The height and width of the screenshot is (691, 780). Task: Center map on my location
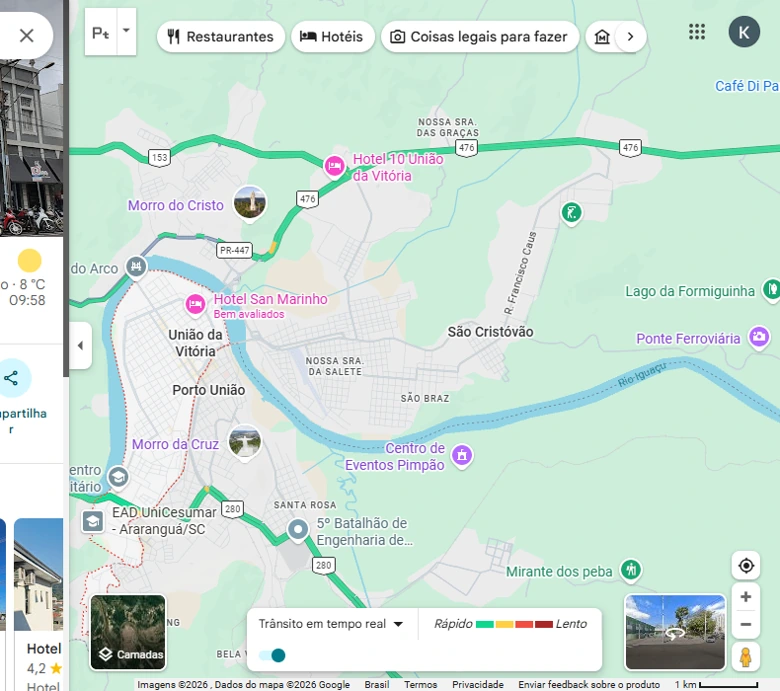(746, 566)
